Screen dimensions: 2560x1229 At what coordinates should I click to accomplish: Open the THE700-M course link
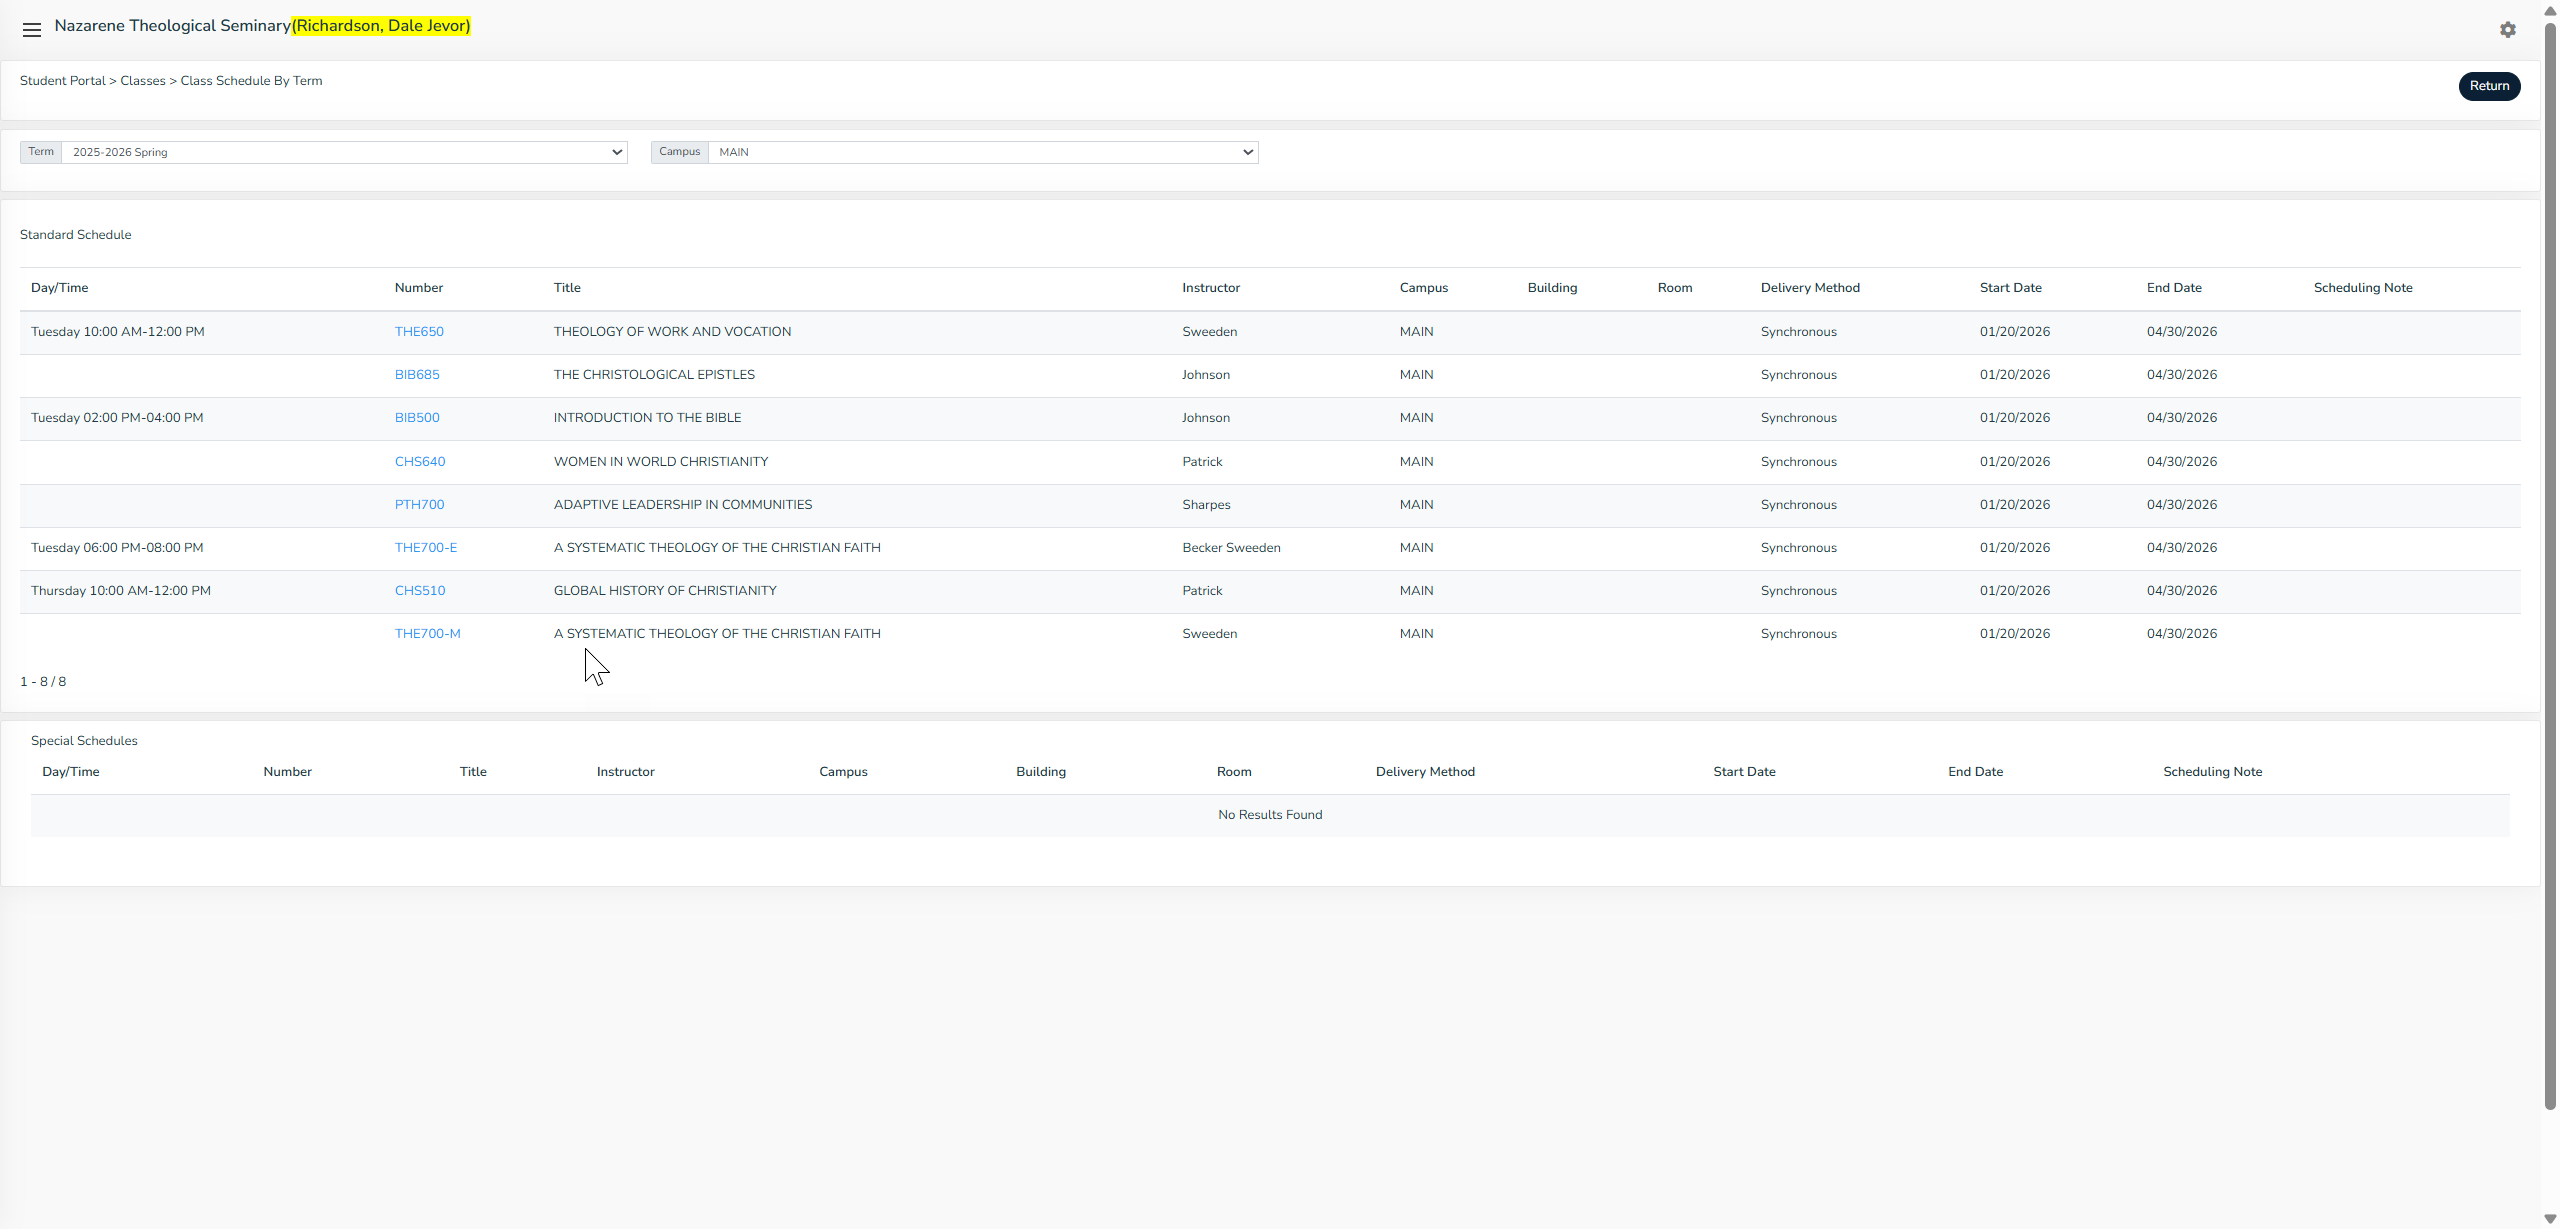(427, 634)
